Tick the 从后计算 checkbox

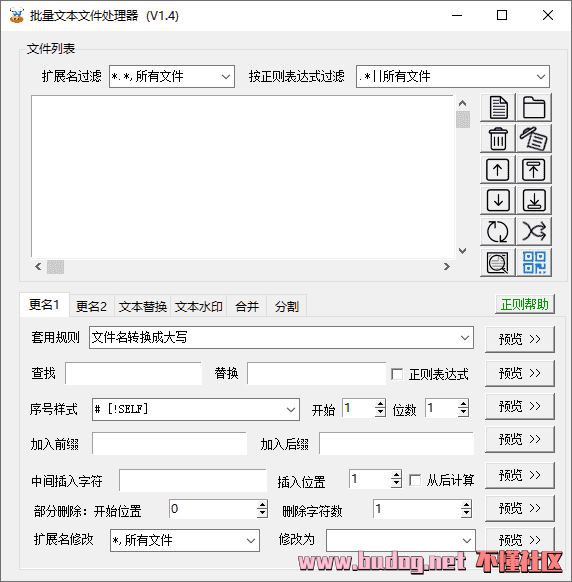point(415,480)
